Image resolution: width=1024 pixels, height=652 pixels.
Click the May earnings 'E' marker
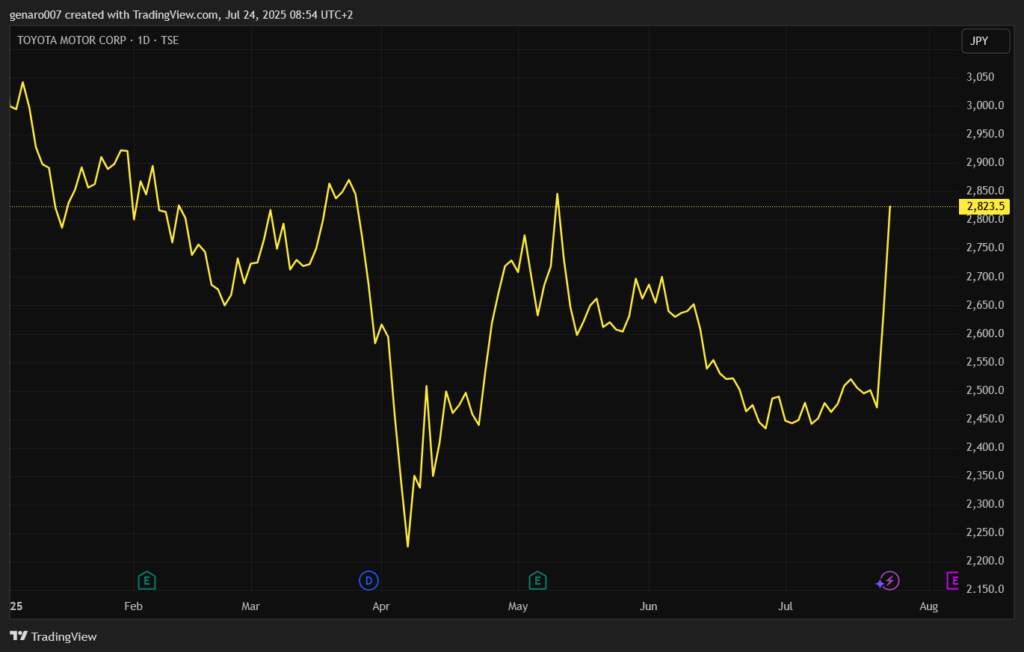(537, 580)
